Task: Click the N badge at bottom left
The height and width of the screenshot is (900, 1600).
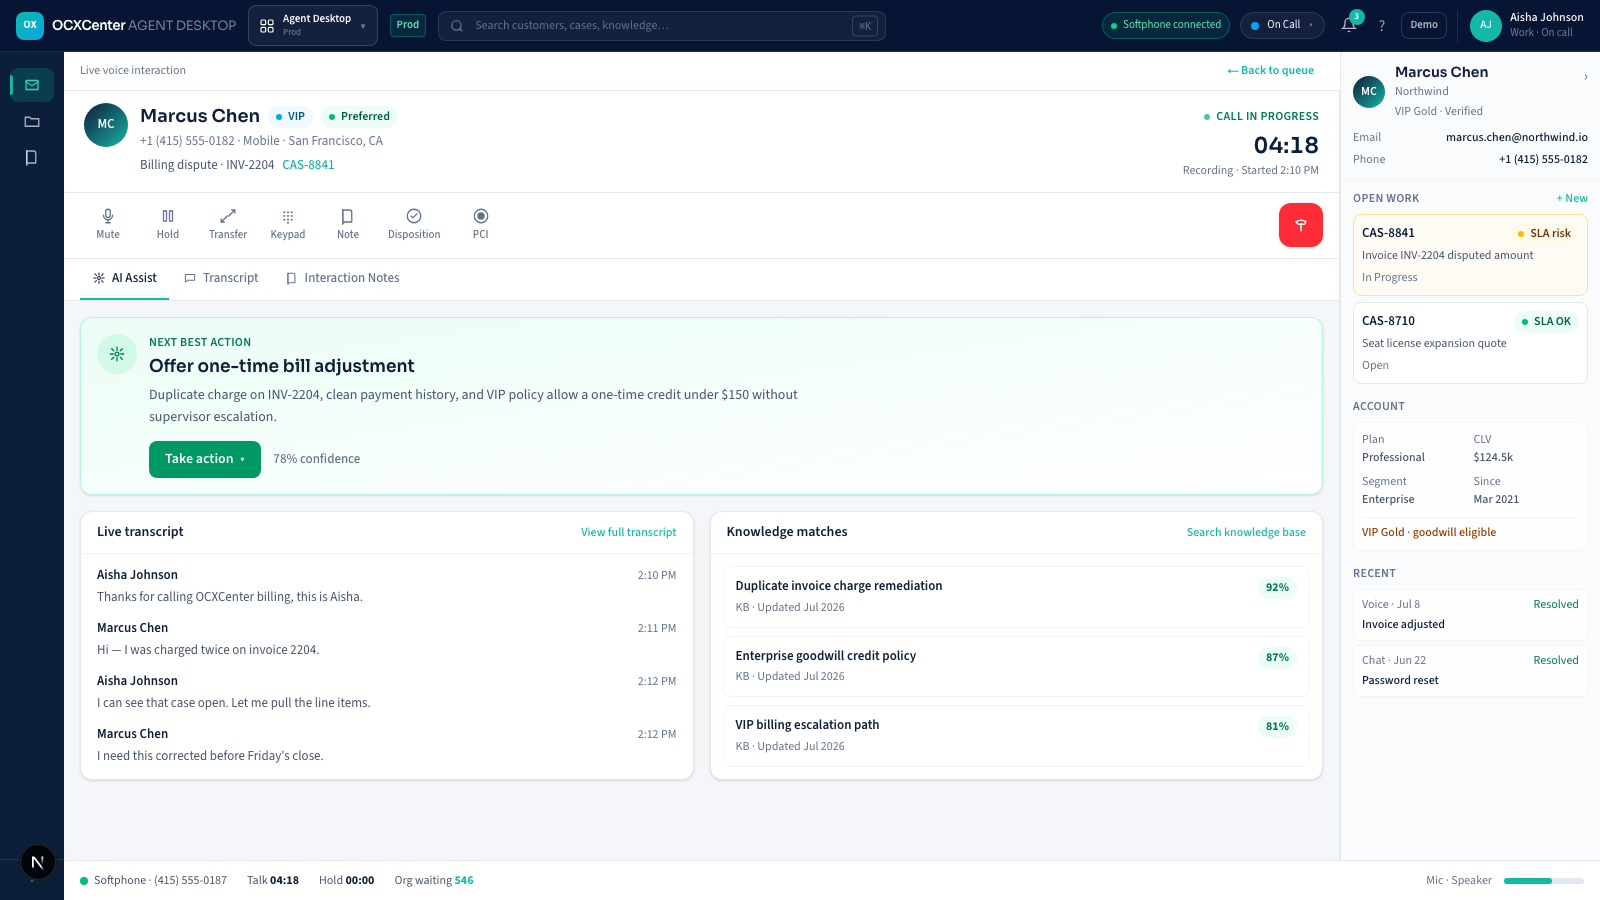Action: pyautogui.click(x=37, y=862)
